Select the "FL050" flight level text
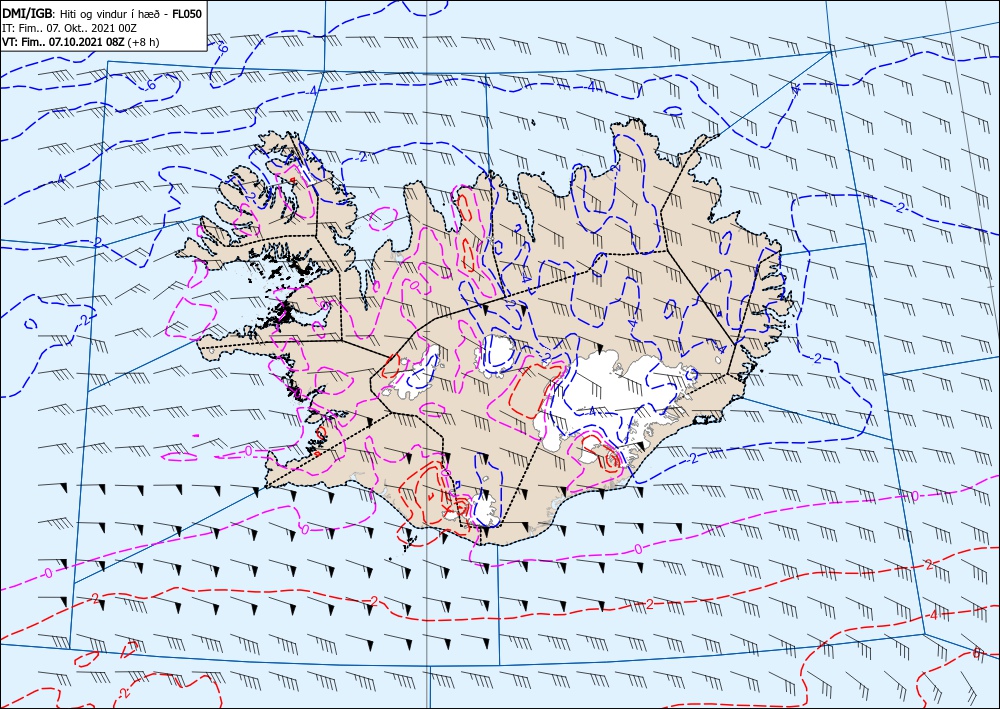The image size is (1000, 709). click(x=187, y=13)
